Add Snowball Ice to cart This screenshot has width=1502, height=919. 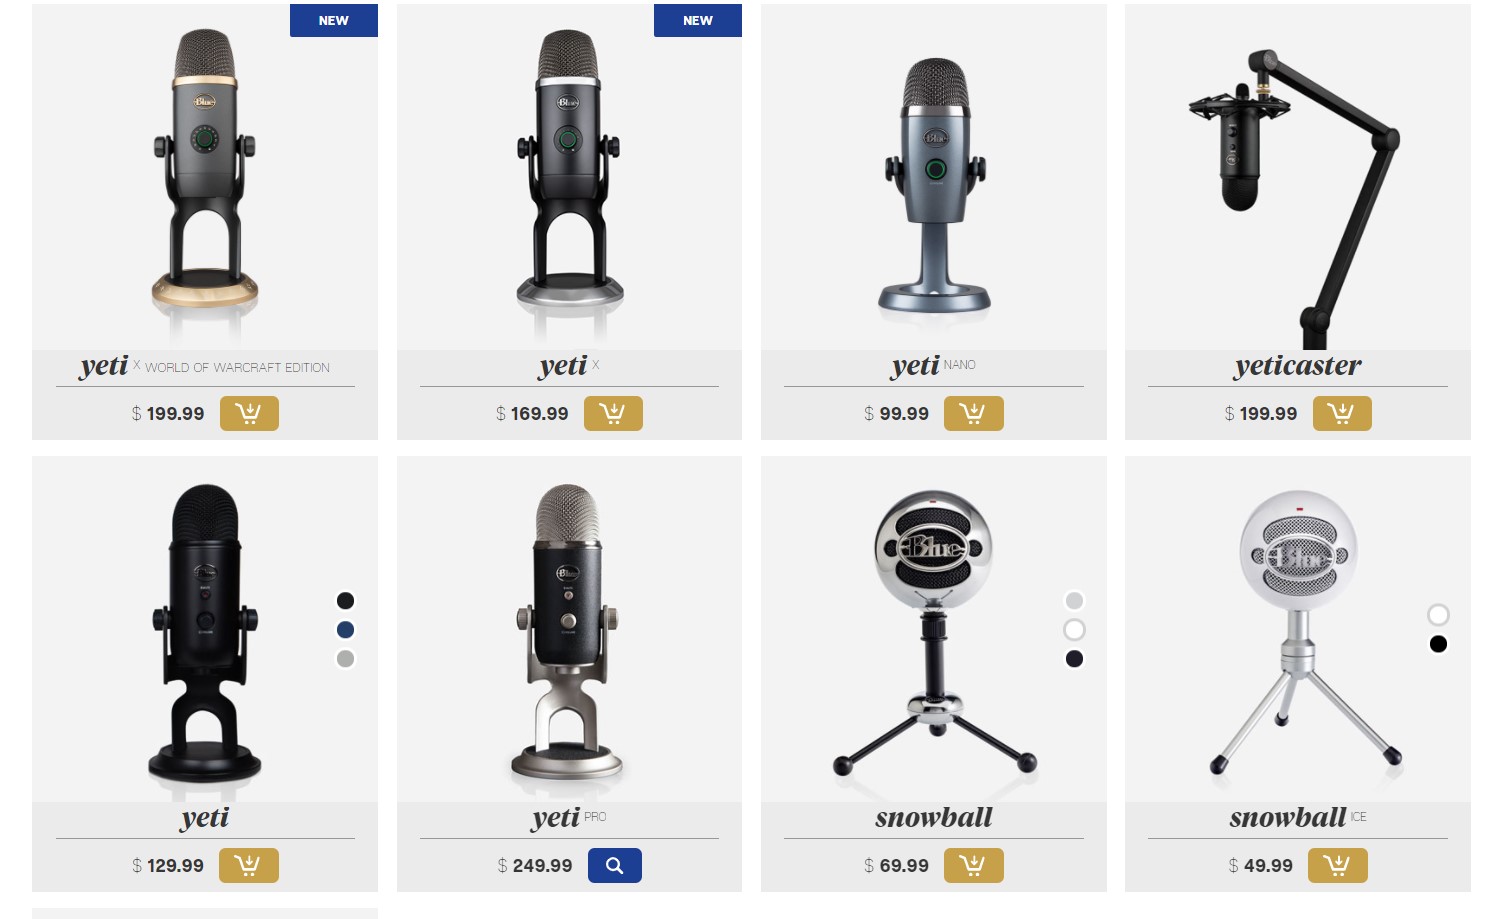coord(1338,865)
